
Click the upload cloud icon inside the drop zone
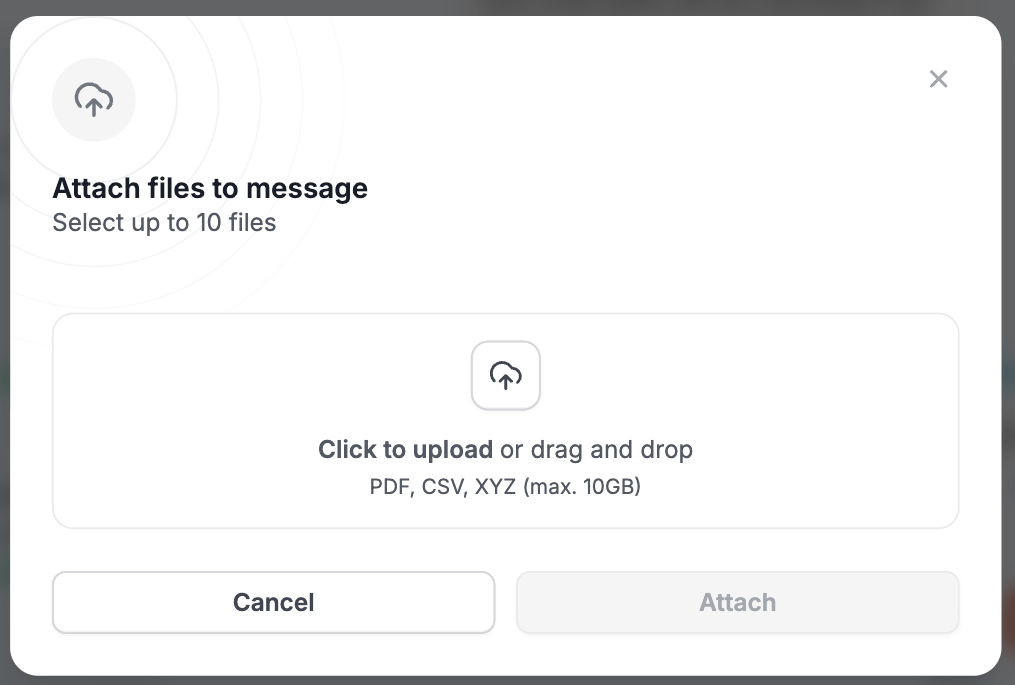point(506,376)
